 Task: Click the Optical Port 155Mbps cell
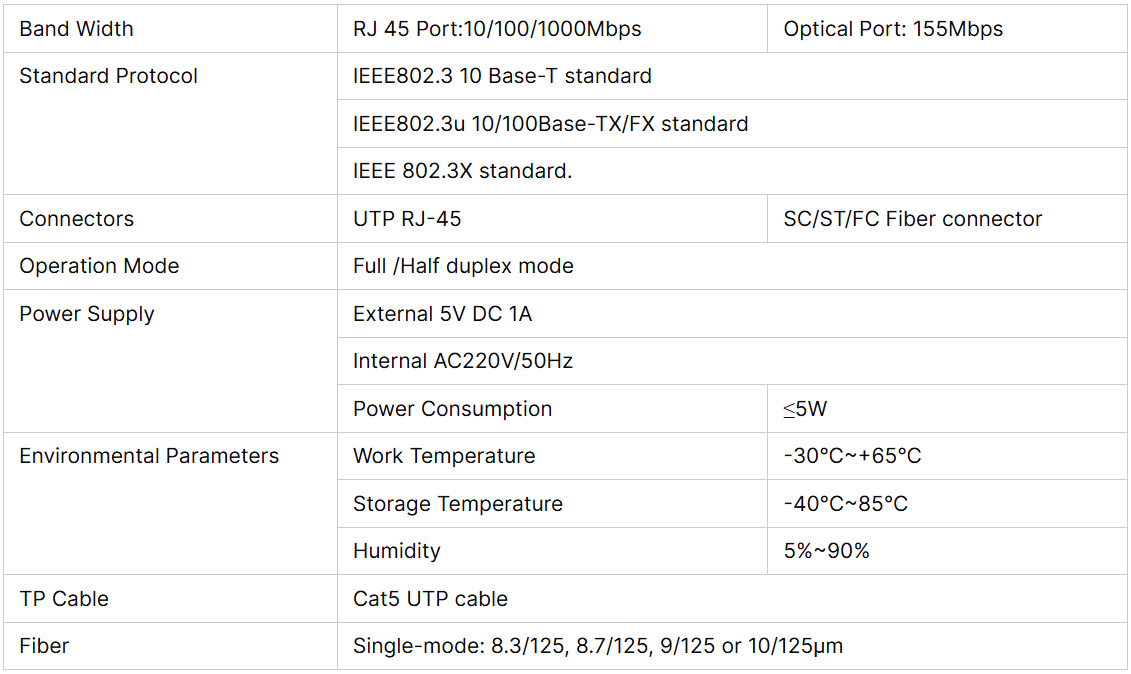893,29
